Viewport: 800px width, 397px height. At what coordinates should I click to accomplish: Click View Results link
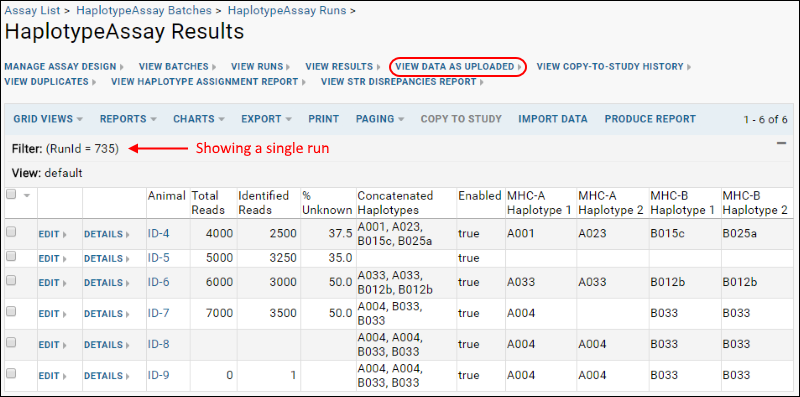[x=342, y=67]
